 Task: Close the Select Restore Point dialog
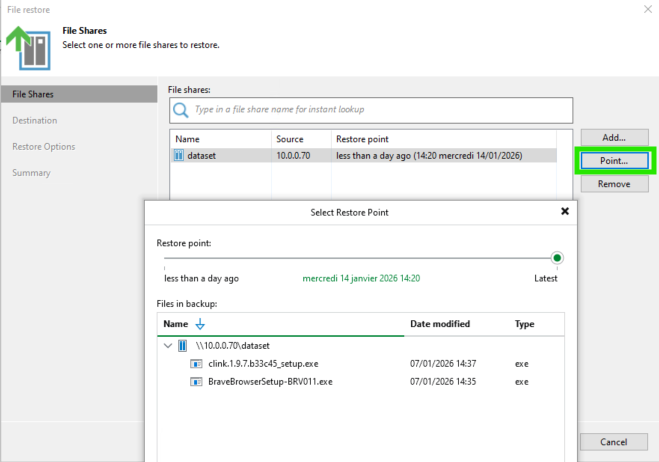[565, 212]
